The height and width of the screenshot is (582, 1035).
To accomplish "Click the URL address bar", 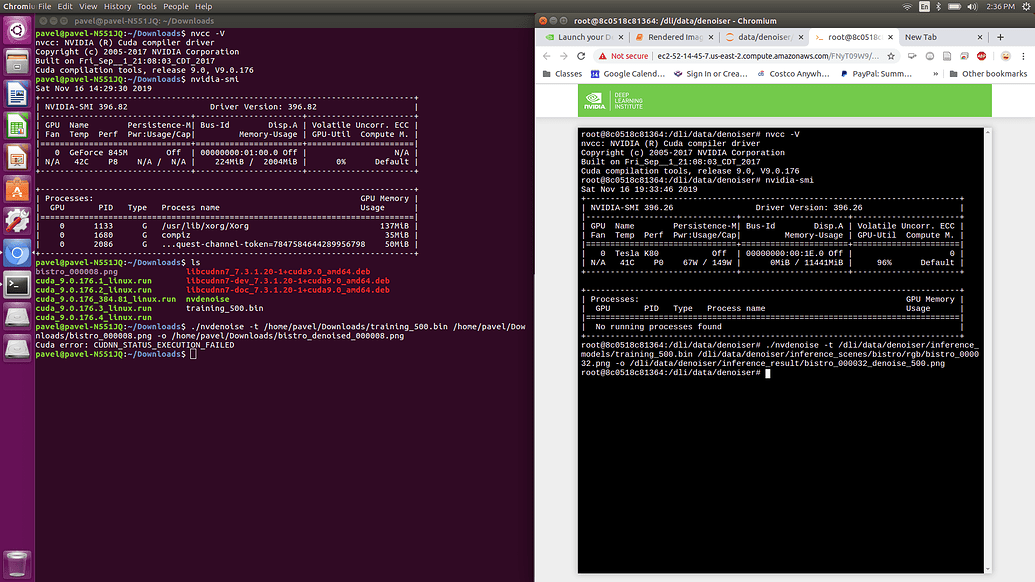I will click(x=768, y=56).
